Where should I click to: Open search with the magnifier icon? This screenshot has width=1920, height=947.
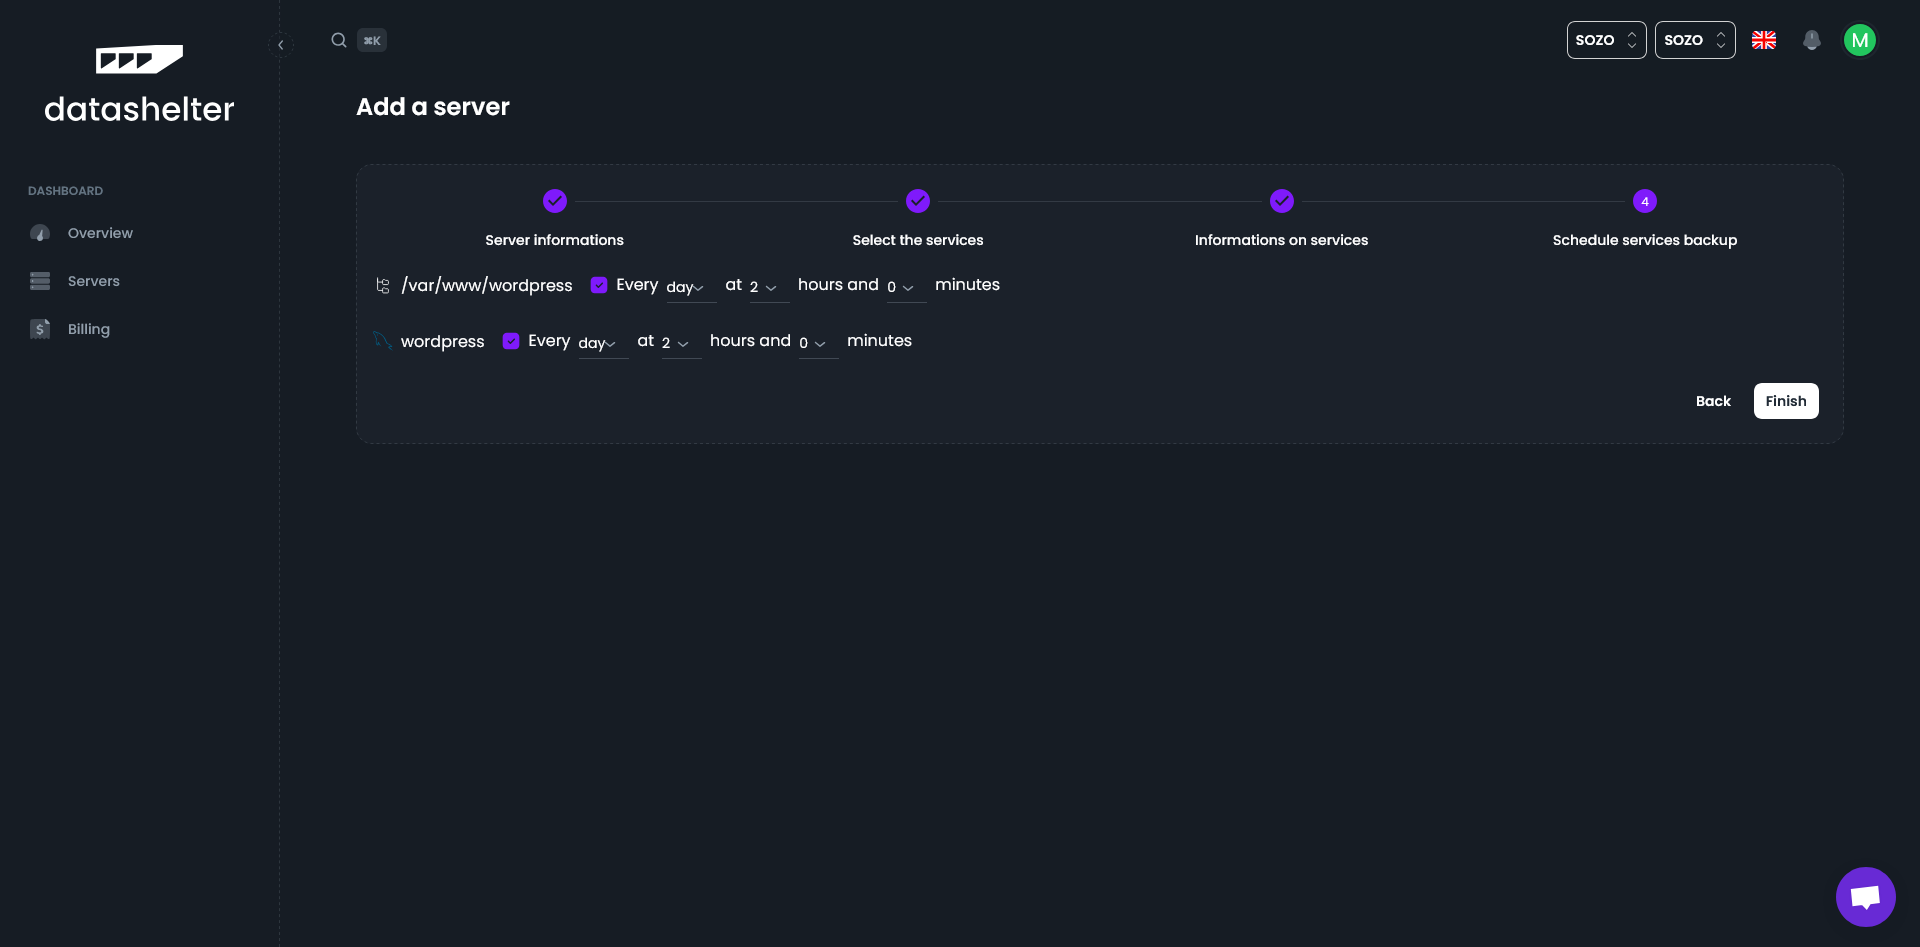coord(339,40)
